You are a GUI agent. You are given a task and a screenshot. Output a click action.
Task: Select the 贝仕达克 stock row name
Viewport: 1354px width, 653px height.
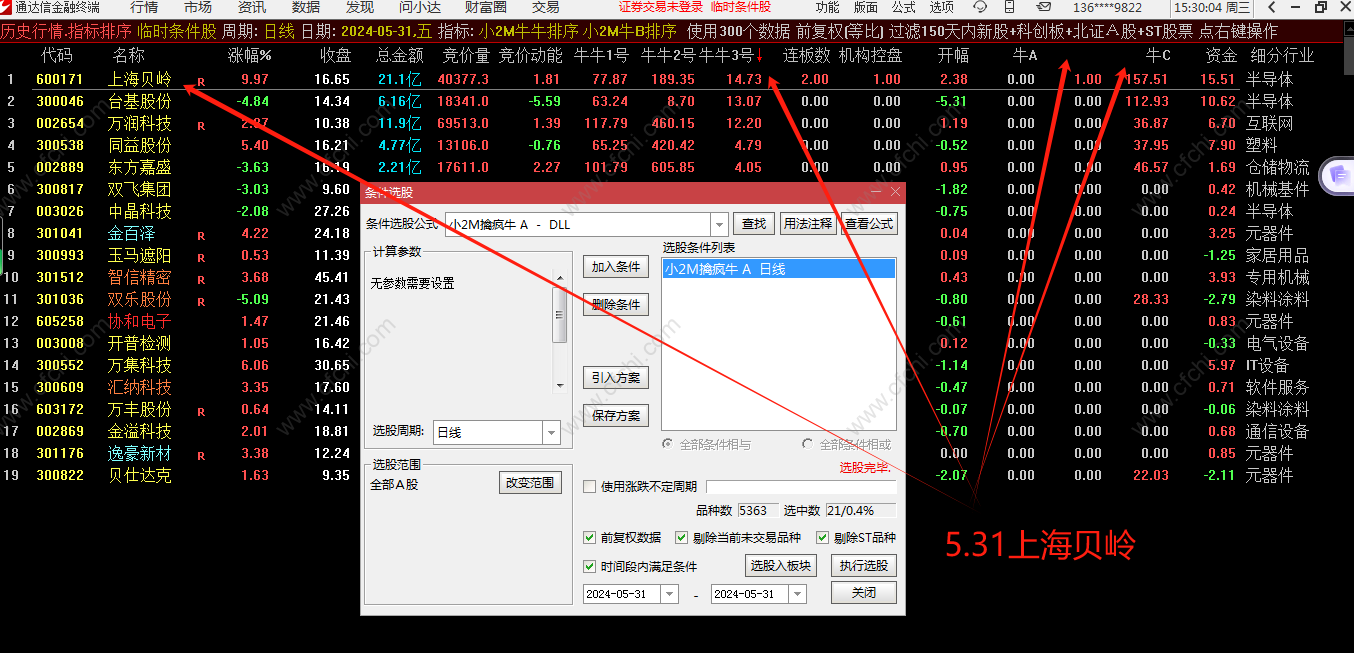pyautogui.click(x=140, y=475)
